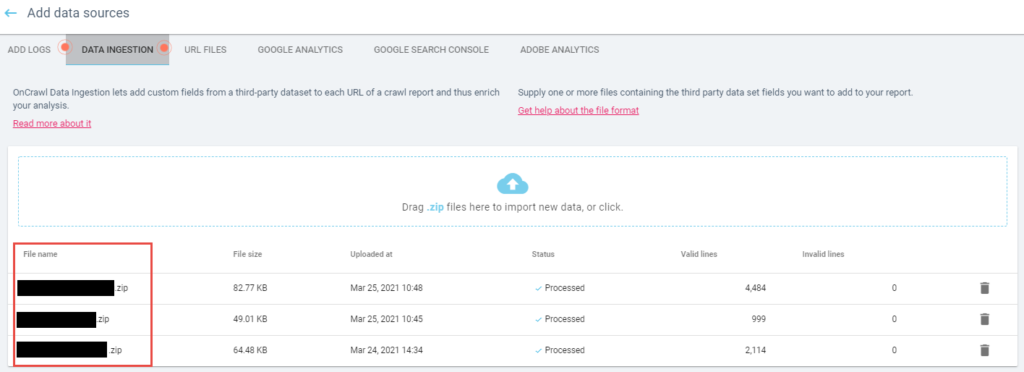
Task: Click the Uploaded at column header
Action: pyautogui.click(x=371, y=255)
